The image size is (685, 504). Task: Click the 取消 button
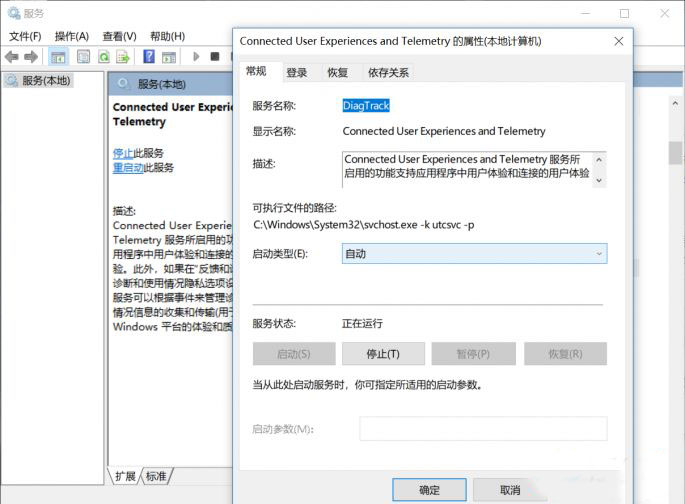click(510, 490)
